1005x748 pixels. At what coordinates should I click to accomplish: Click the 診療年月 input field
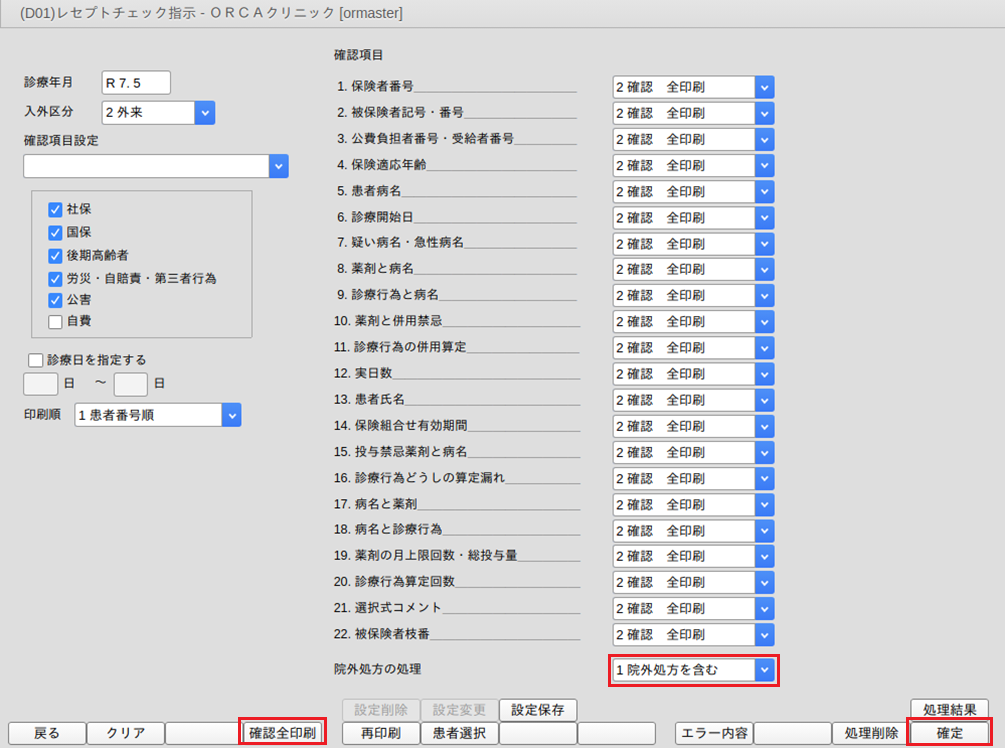(x=136, y=83)
